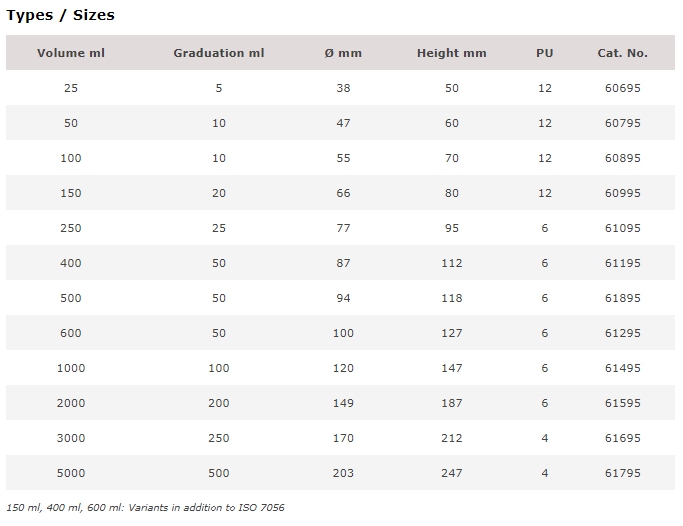Select the 250 ml volume cell
The height and width of the screenshot is (526, 683).
[x=71, y=228]
